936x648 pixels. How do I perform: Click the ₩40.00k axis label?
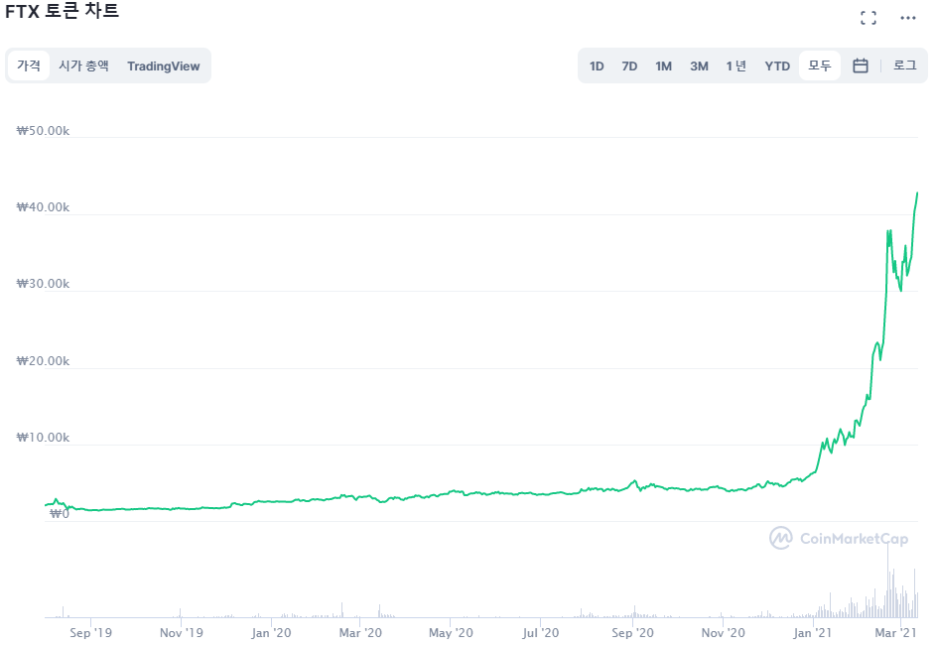[x=43, y=207]
